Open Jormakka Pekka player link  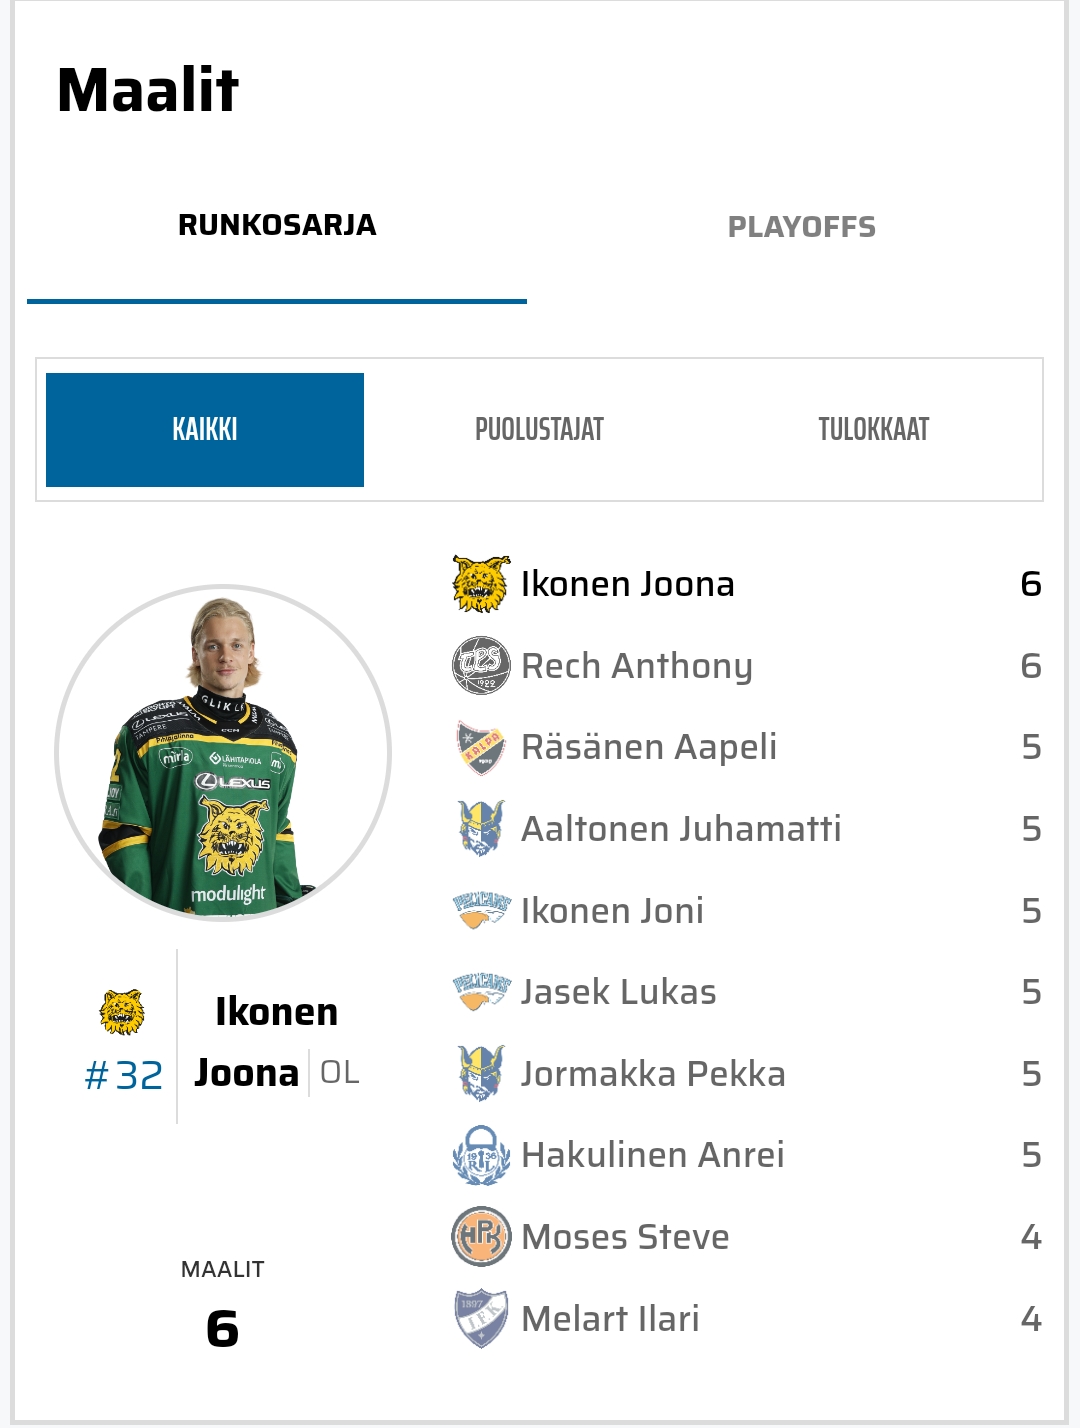(x=653, y=1074)
